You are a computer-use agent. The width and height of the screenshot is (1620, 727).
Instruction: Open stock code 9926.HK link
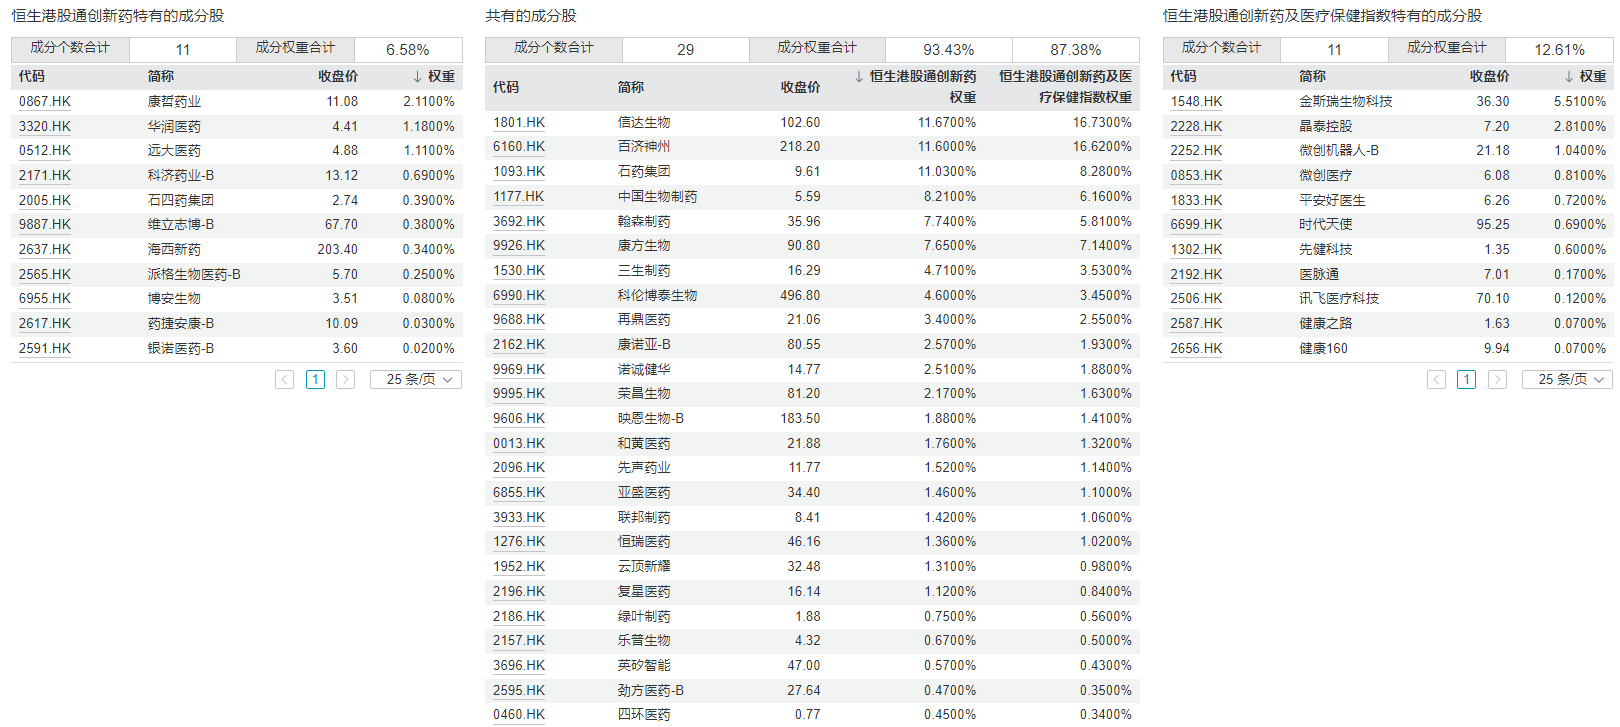coord(519,246)
